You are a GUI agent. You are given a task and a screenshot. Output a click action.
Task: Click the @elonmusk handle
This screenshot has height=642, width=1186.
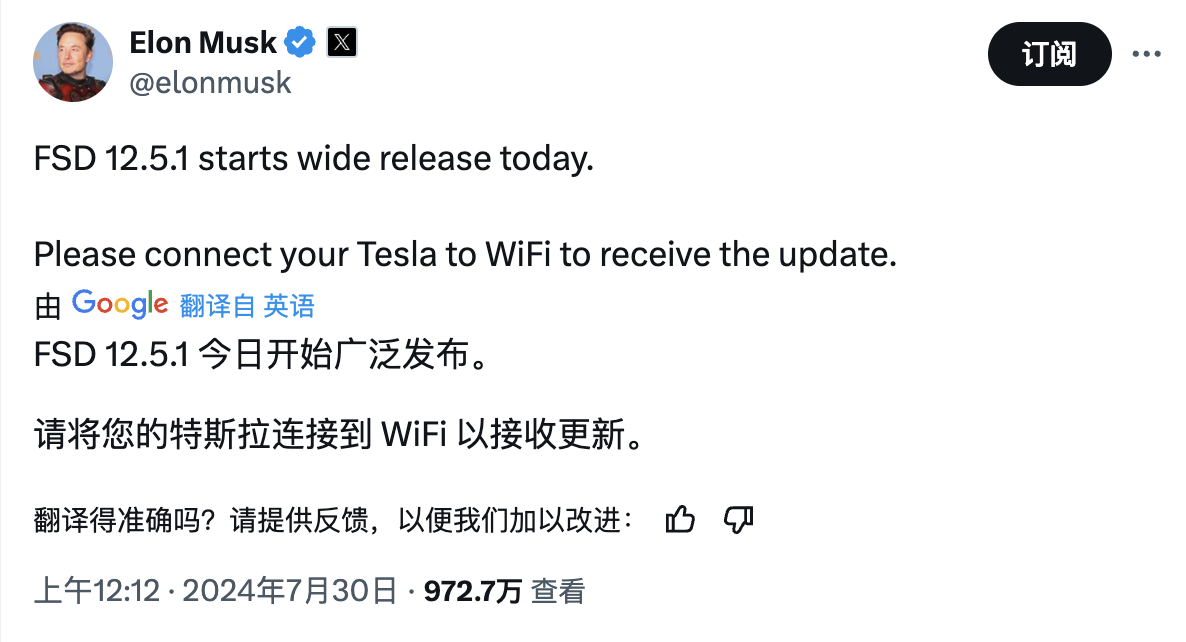(210, 82)
